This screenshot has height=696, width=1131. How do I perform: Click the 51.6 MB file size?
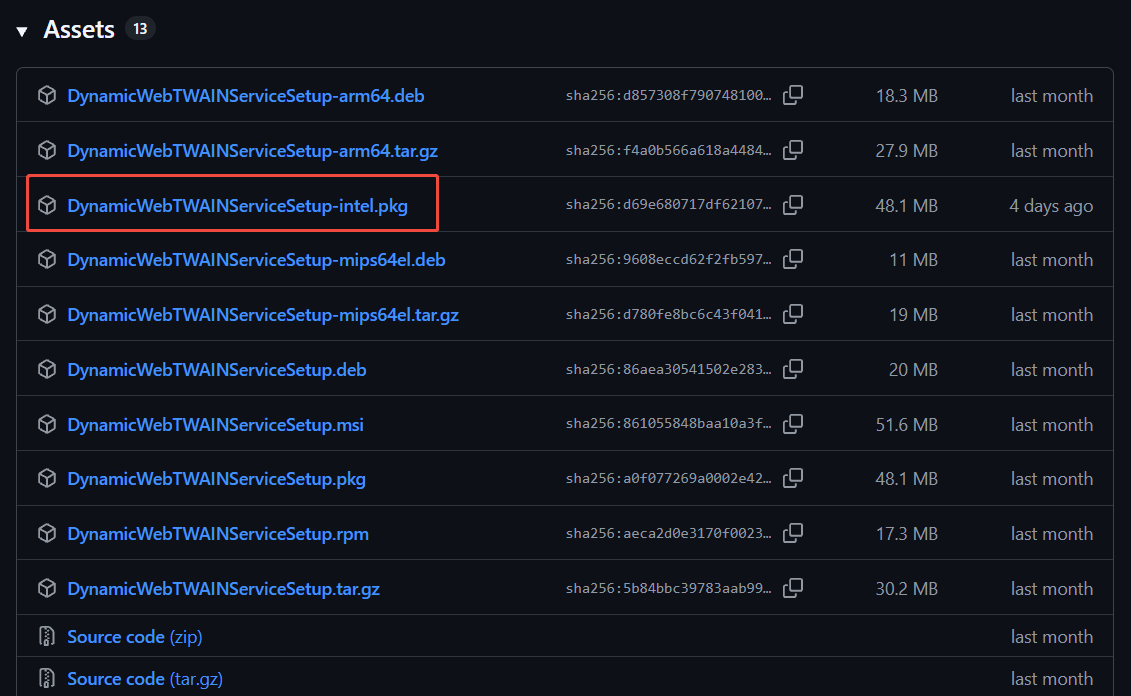(x=907, y=425)
